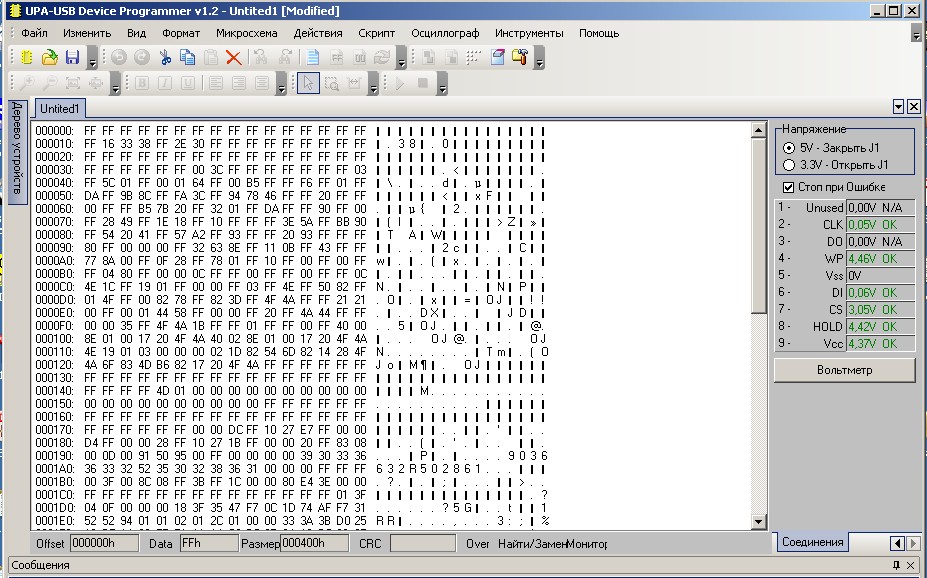Click the Offset value field
The image size is (927, 578).
point(104,543)
